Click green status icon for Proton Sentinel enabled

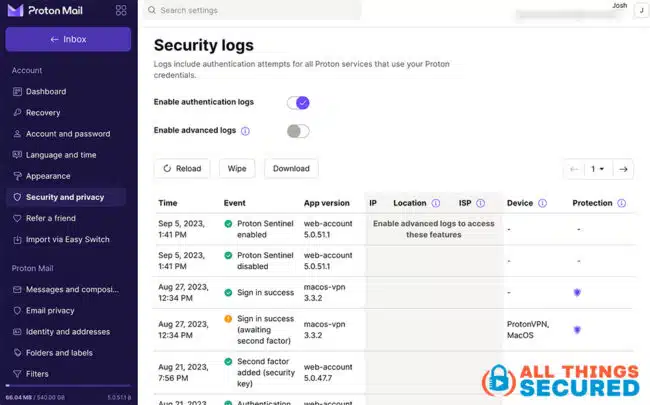click(228, 224)
